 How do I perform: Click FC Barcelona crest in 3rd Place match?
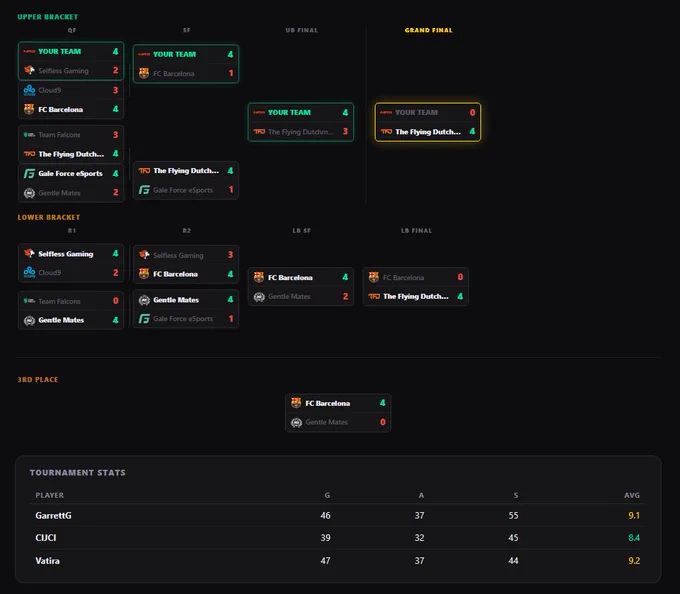296,403
